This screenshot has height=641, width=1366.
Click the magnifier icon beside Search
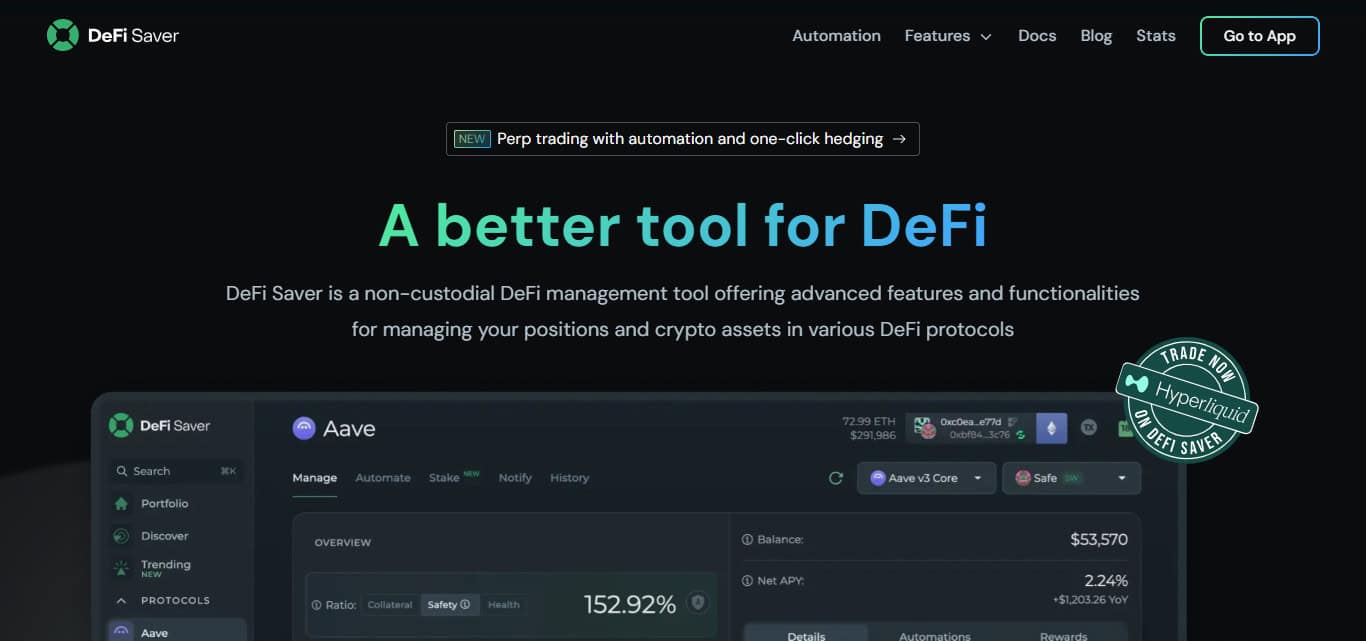click(122, 471)
